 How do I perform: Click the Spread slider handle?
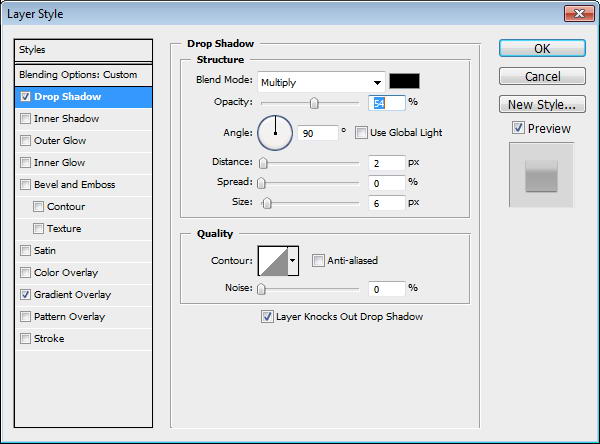(261, 183)
